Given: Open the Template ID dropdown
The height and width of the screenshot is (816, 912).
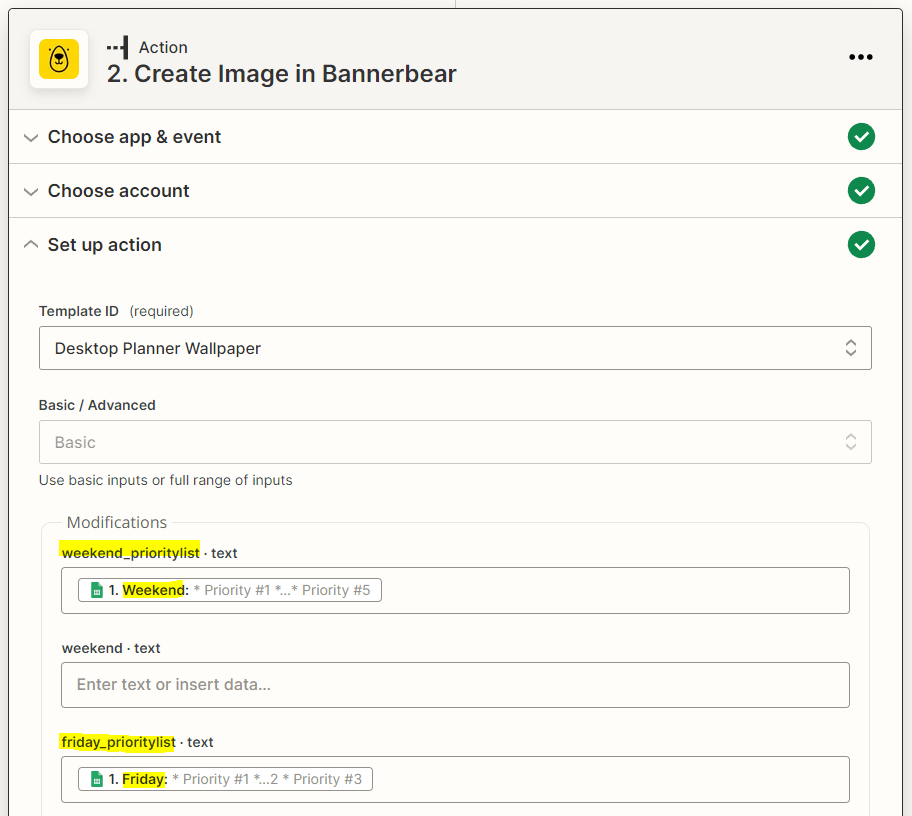Looking at the screenshot, I should coord(455,347).
